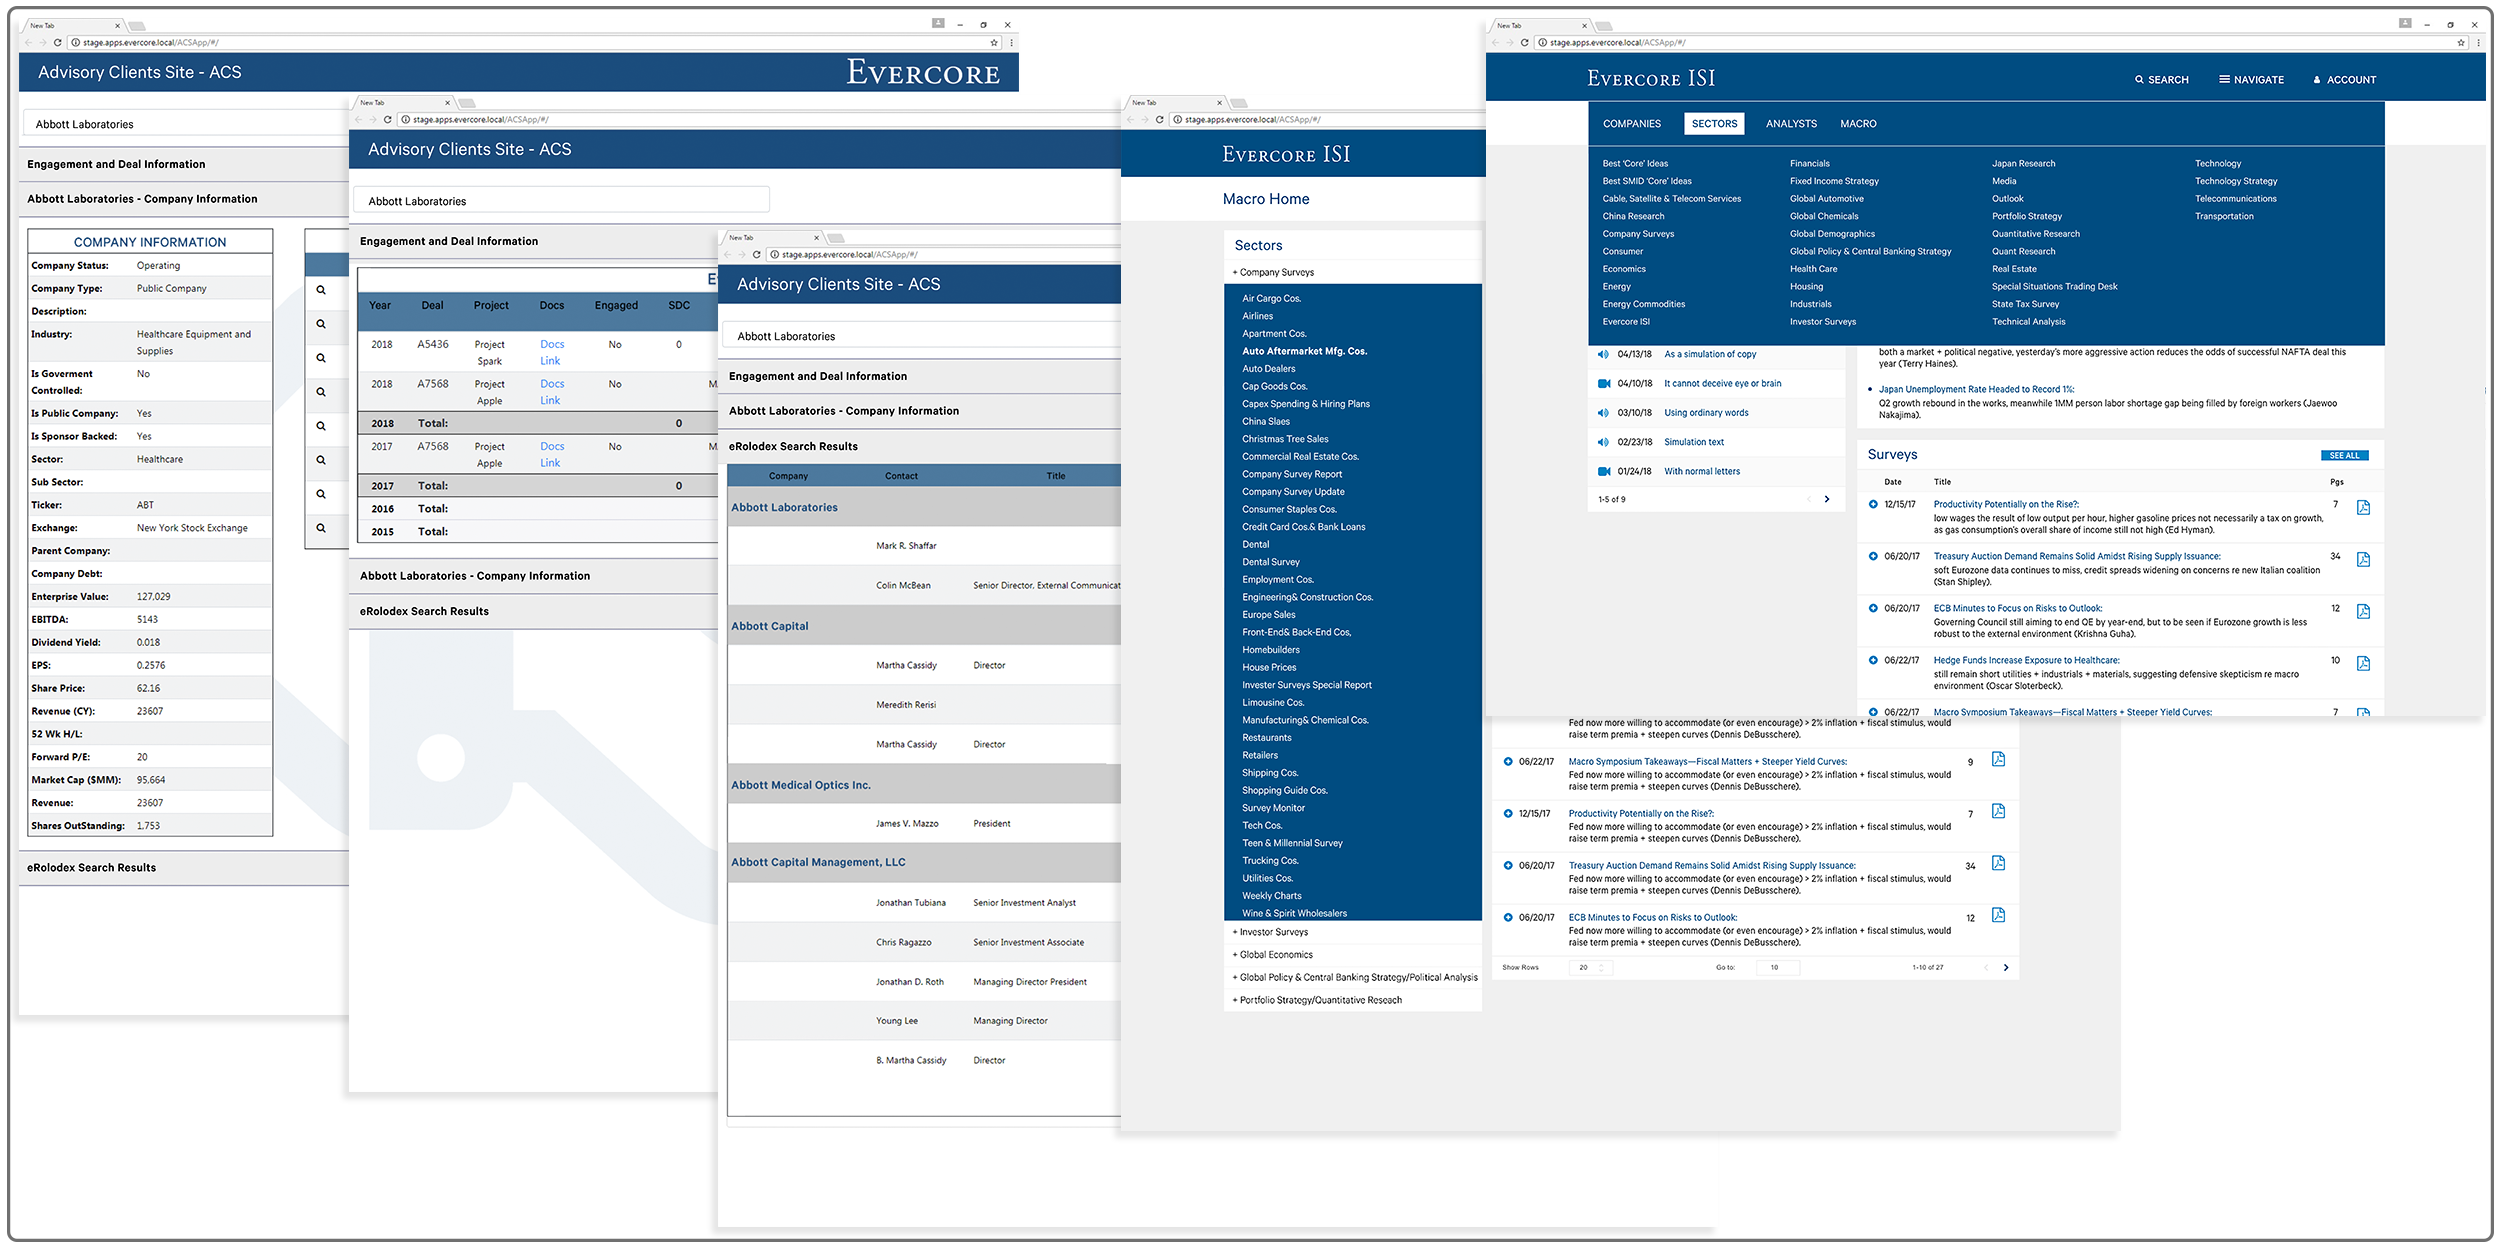This screenshot has width=2500, height=1250.
Task: Open NAVIGATE hamburger menu in header
Action: 2224,80
